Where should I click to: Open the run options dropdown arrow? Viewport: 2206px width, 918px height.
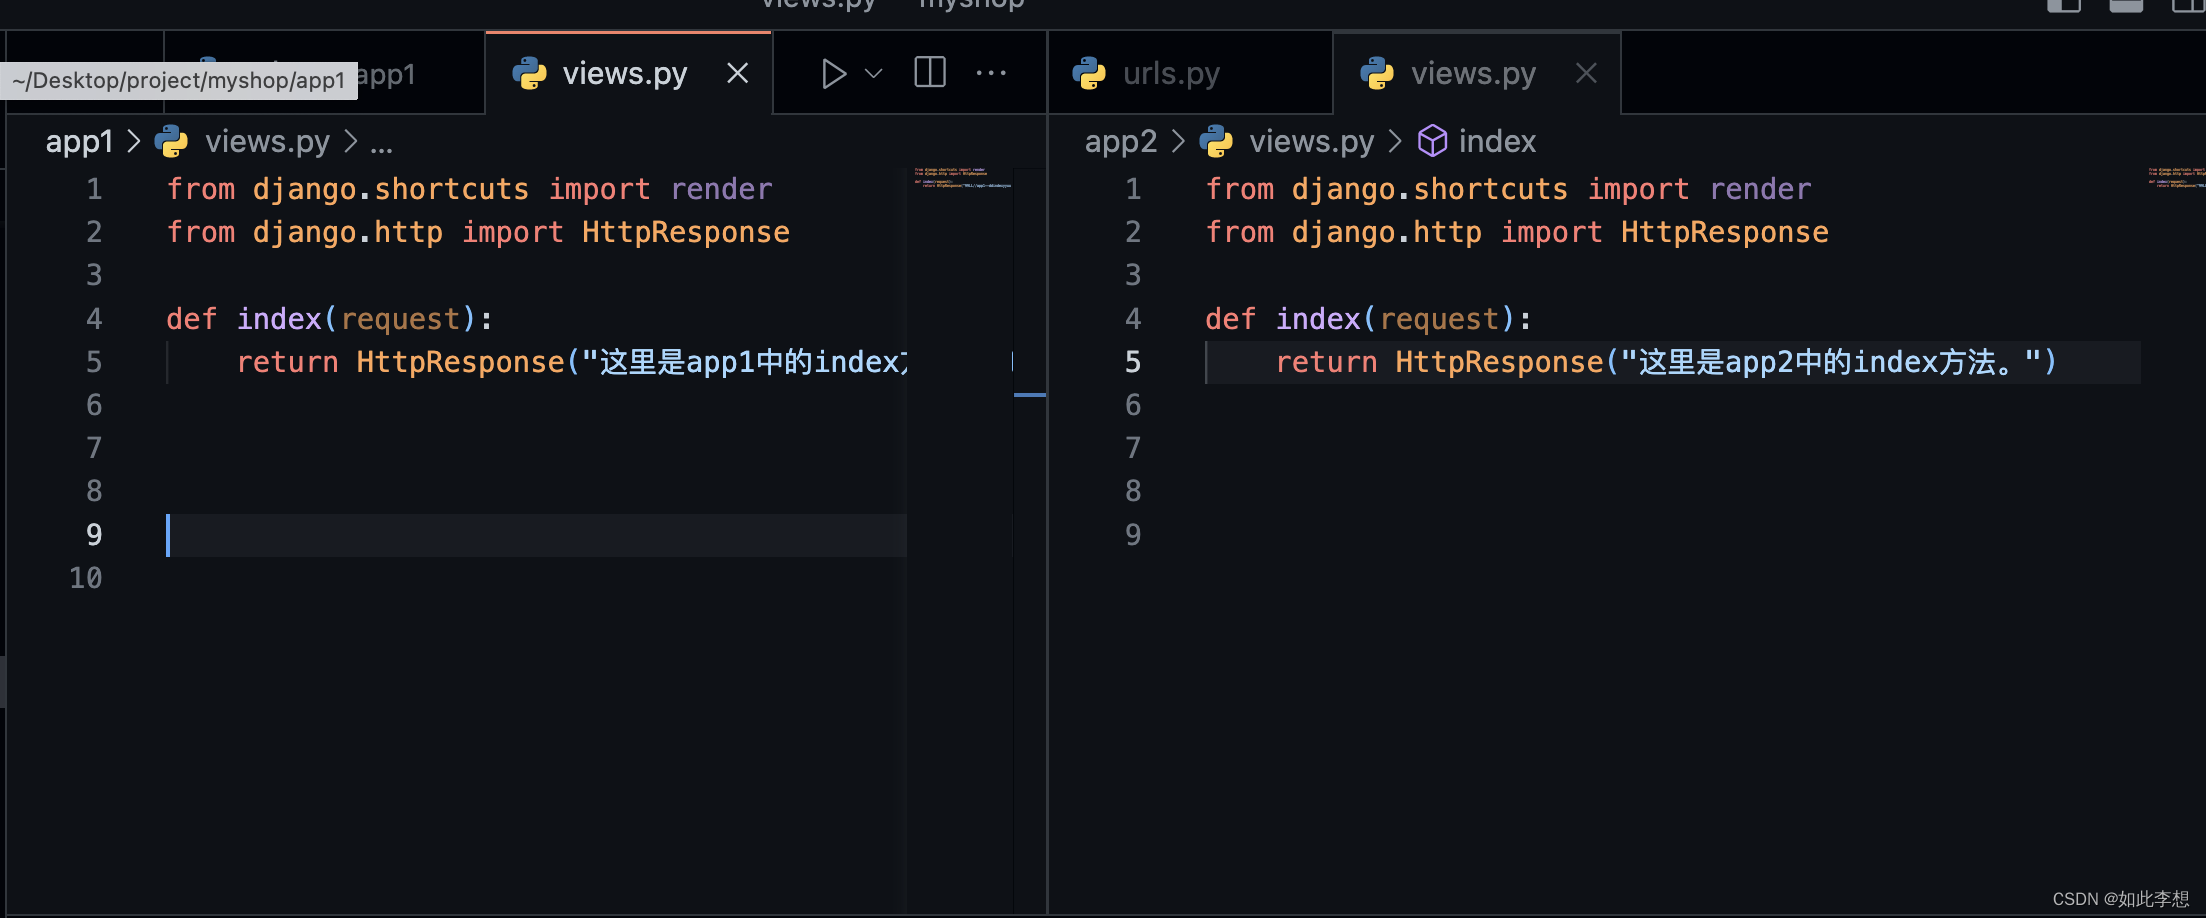[x=873, y=73]
